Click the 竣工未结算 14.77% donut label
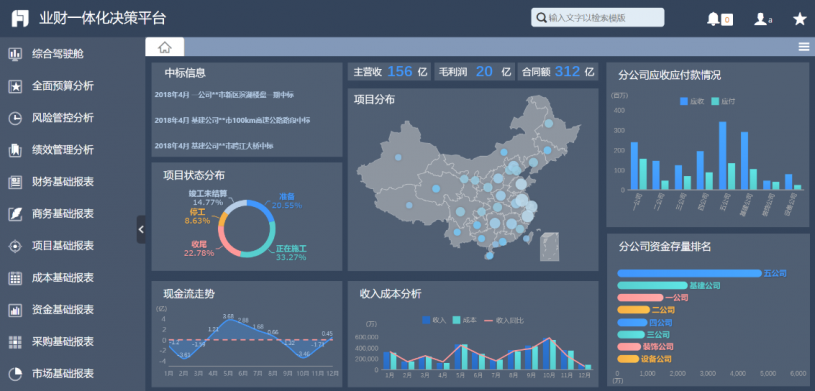 coord(208,198)
